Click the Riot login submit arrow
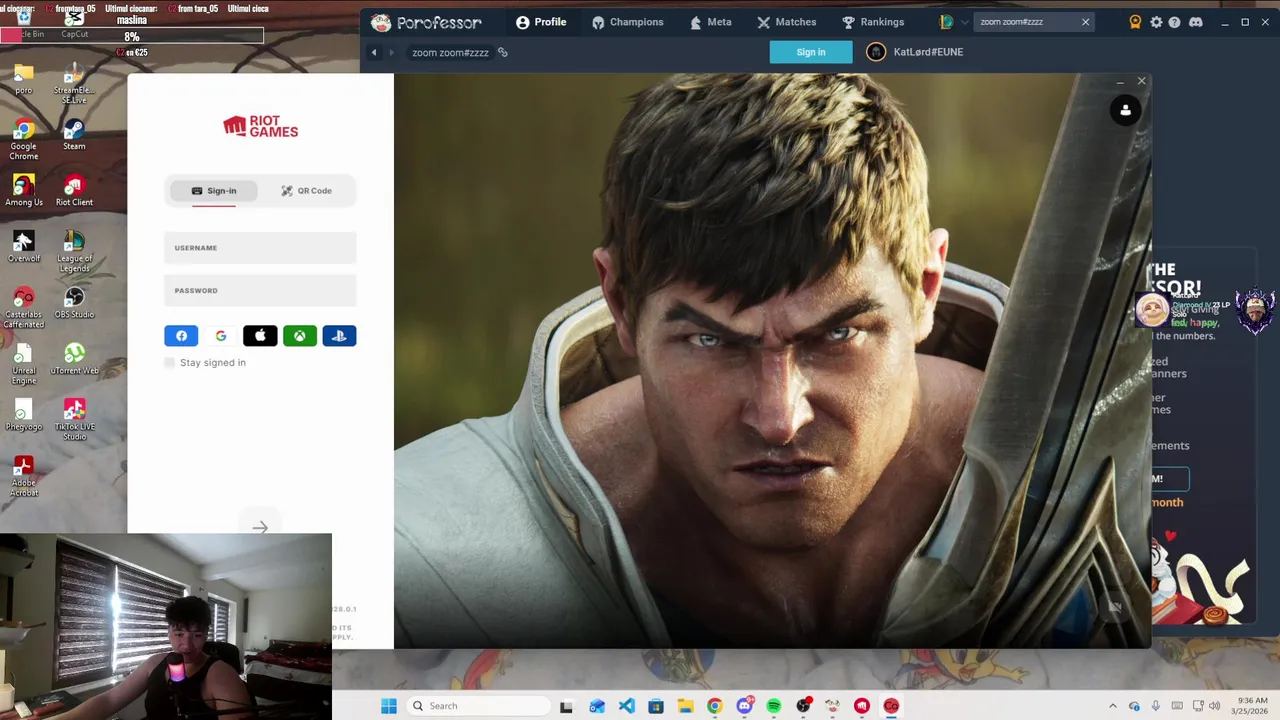Screen dimensions: 1280x720 [260, 527]
